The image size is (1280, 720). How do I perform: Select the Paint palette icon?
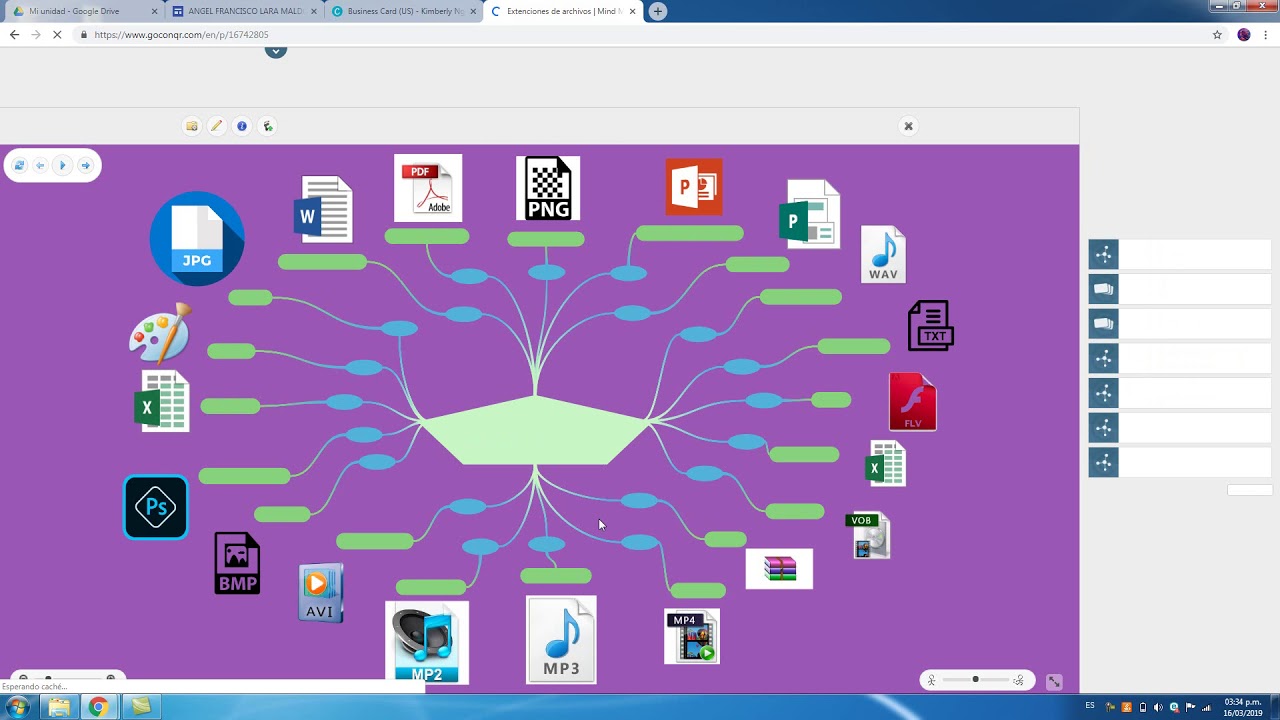[x=160, y=333]
